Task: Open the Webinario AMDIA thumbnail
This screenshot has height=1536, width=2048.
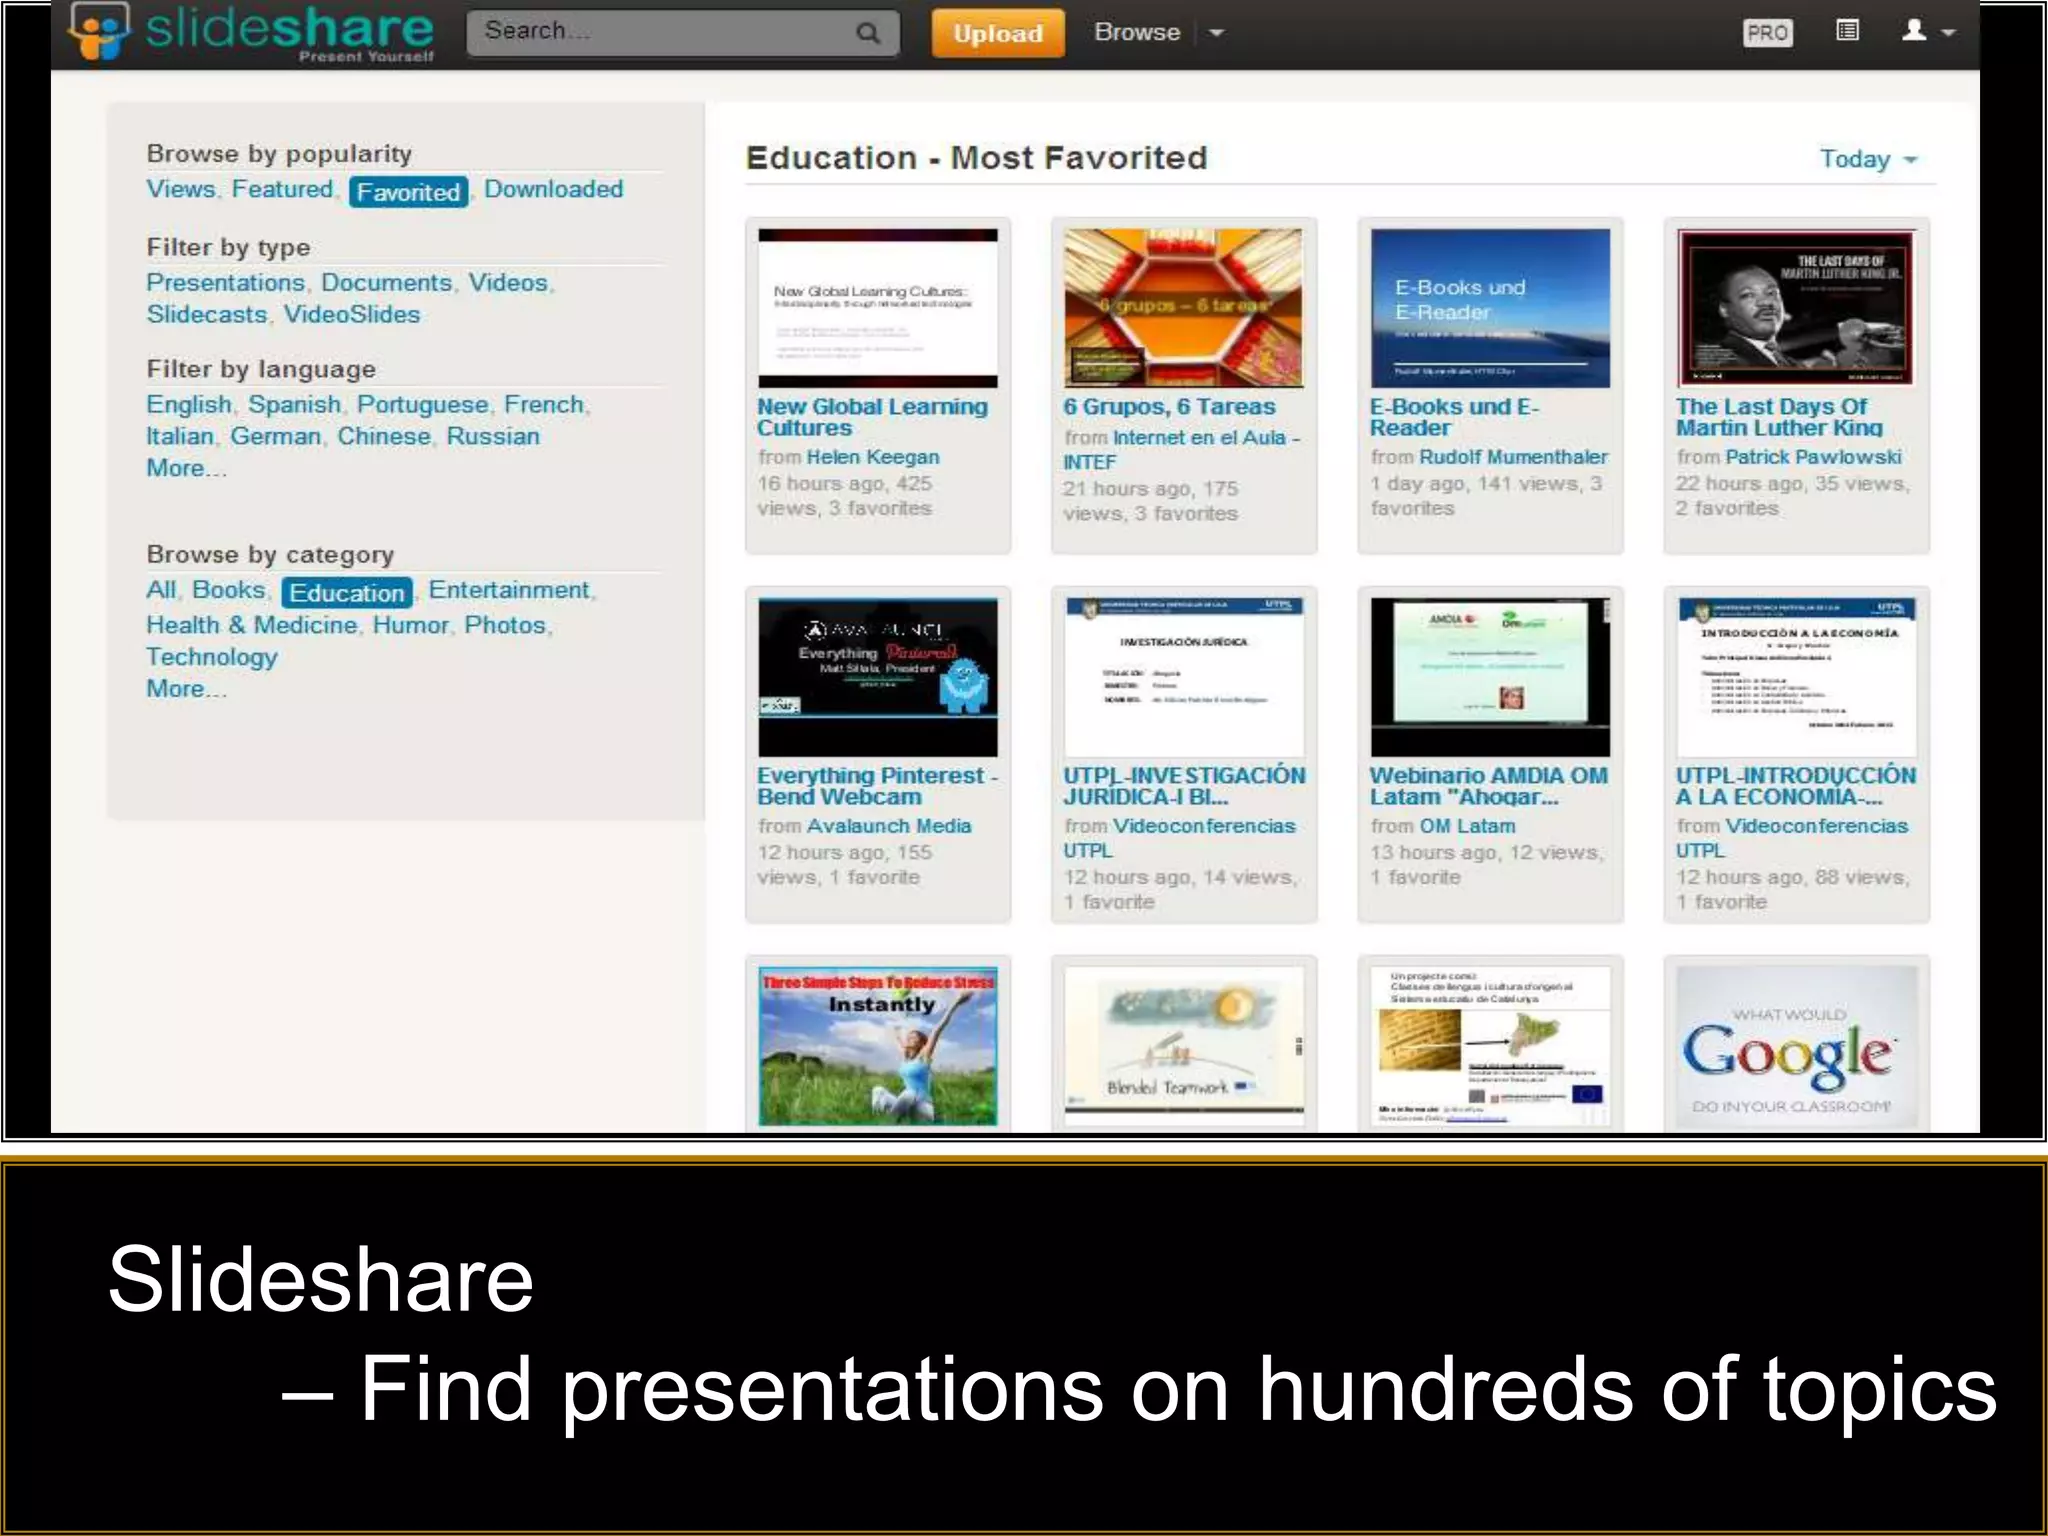Action: point(1490,677)
